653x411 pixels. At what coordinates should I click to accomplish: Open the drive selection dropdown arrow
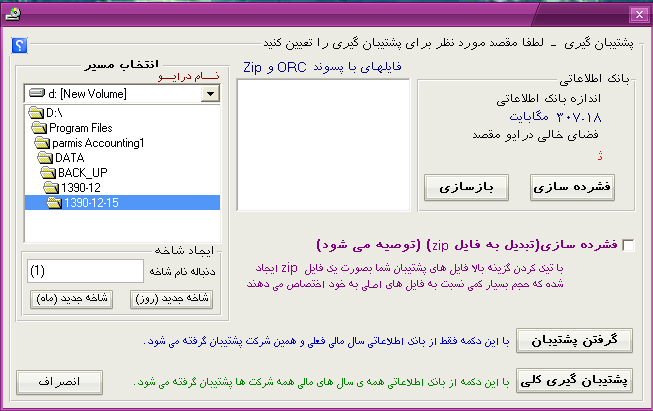[x=210, y=94]
